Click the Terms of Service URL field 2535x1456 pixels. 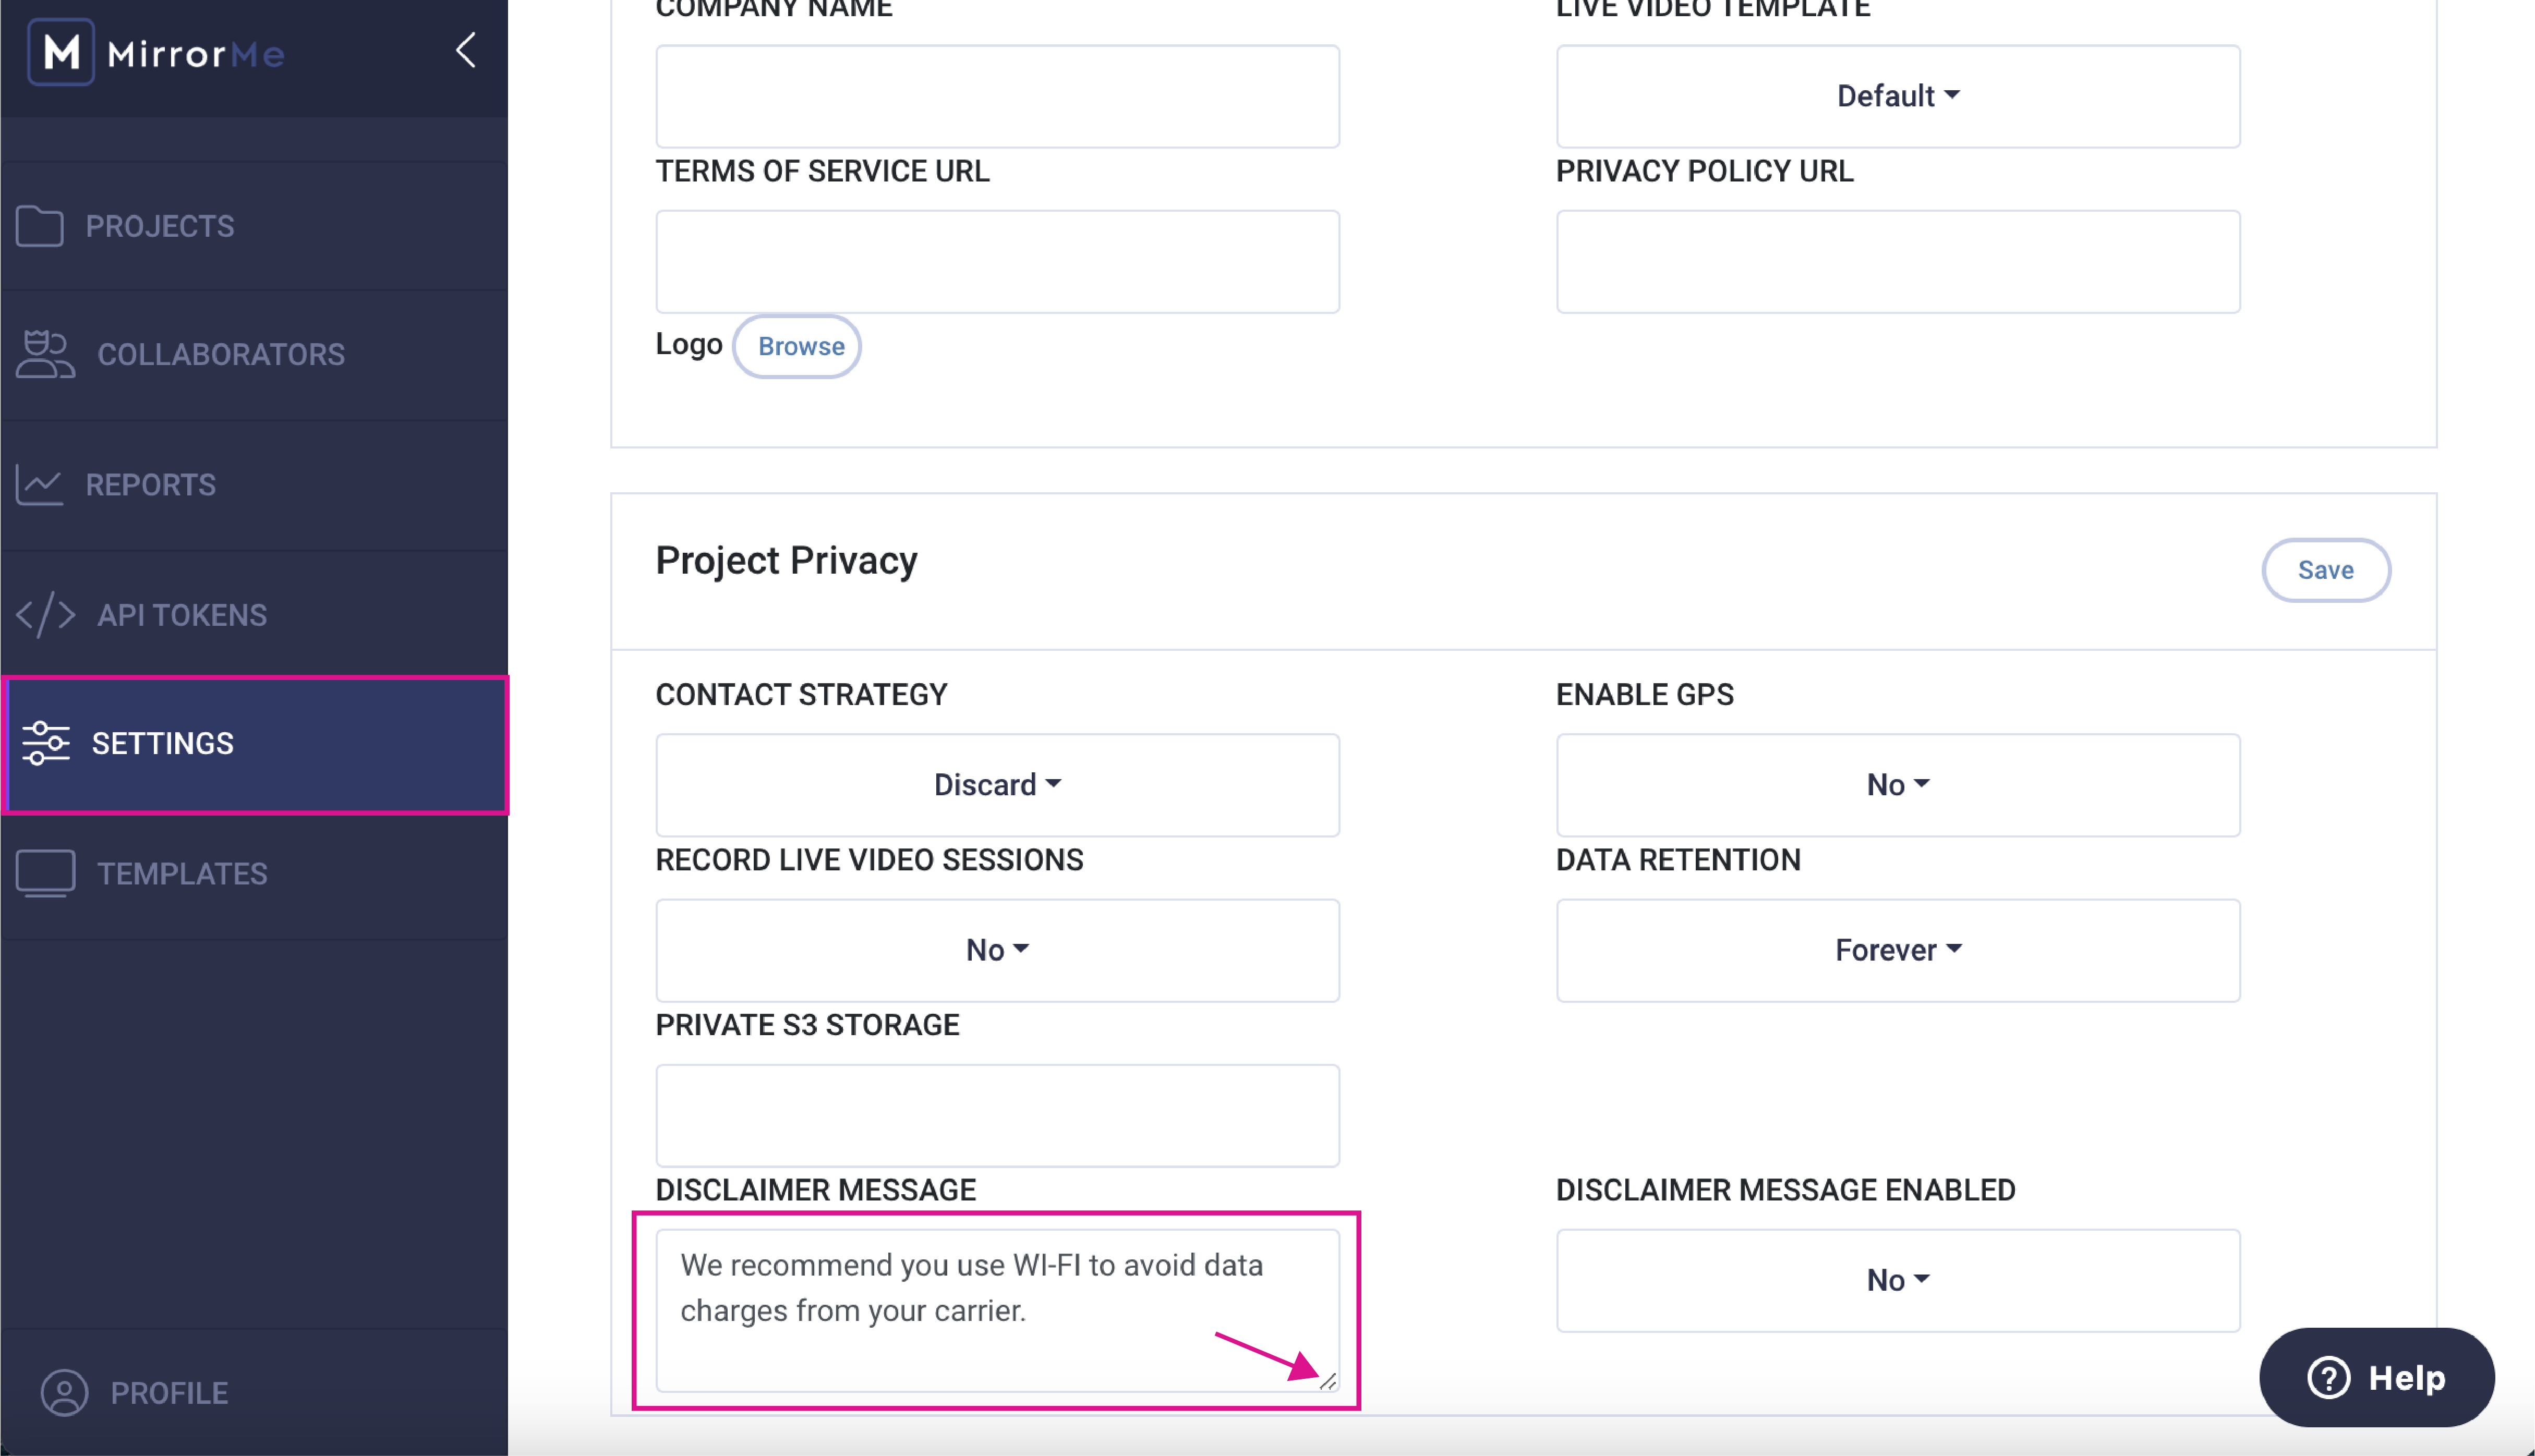(997, 261)
